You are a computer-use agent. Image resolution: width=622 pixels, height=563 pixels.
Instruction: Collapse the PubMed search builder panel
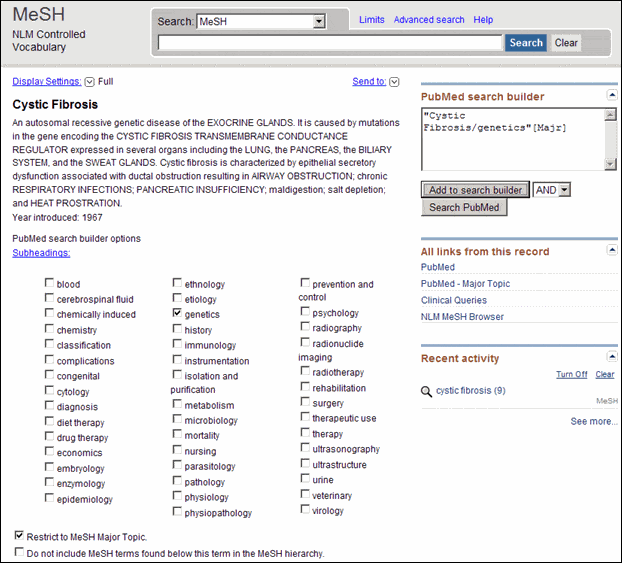pos(612,96)
